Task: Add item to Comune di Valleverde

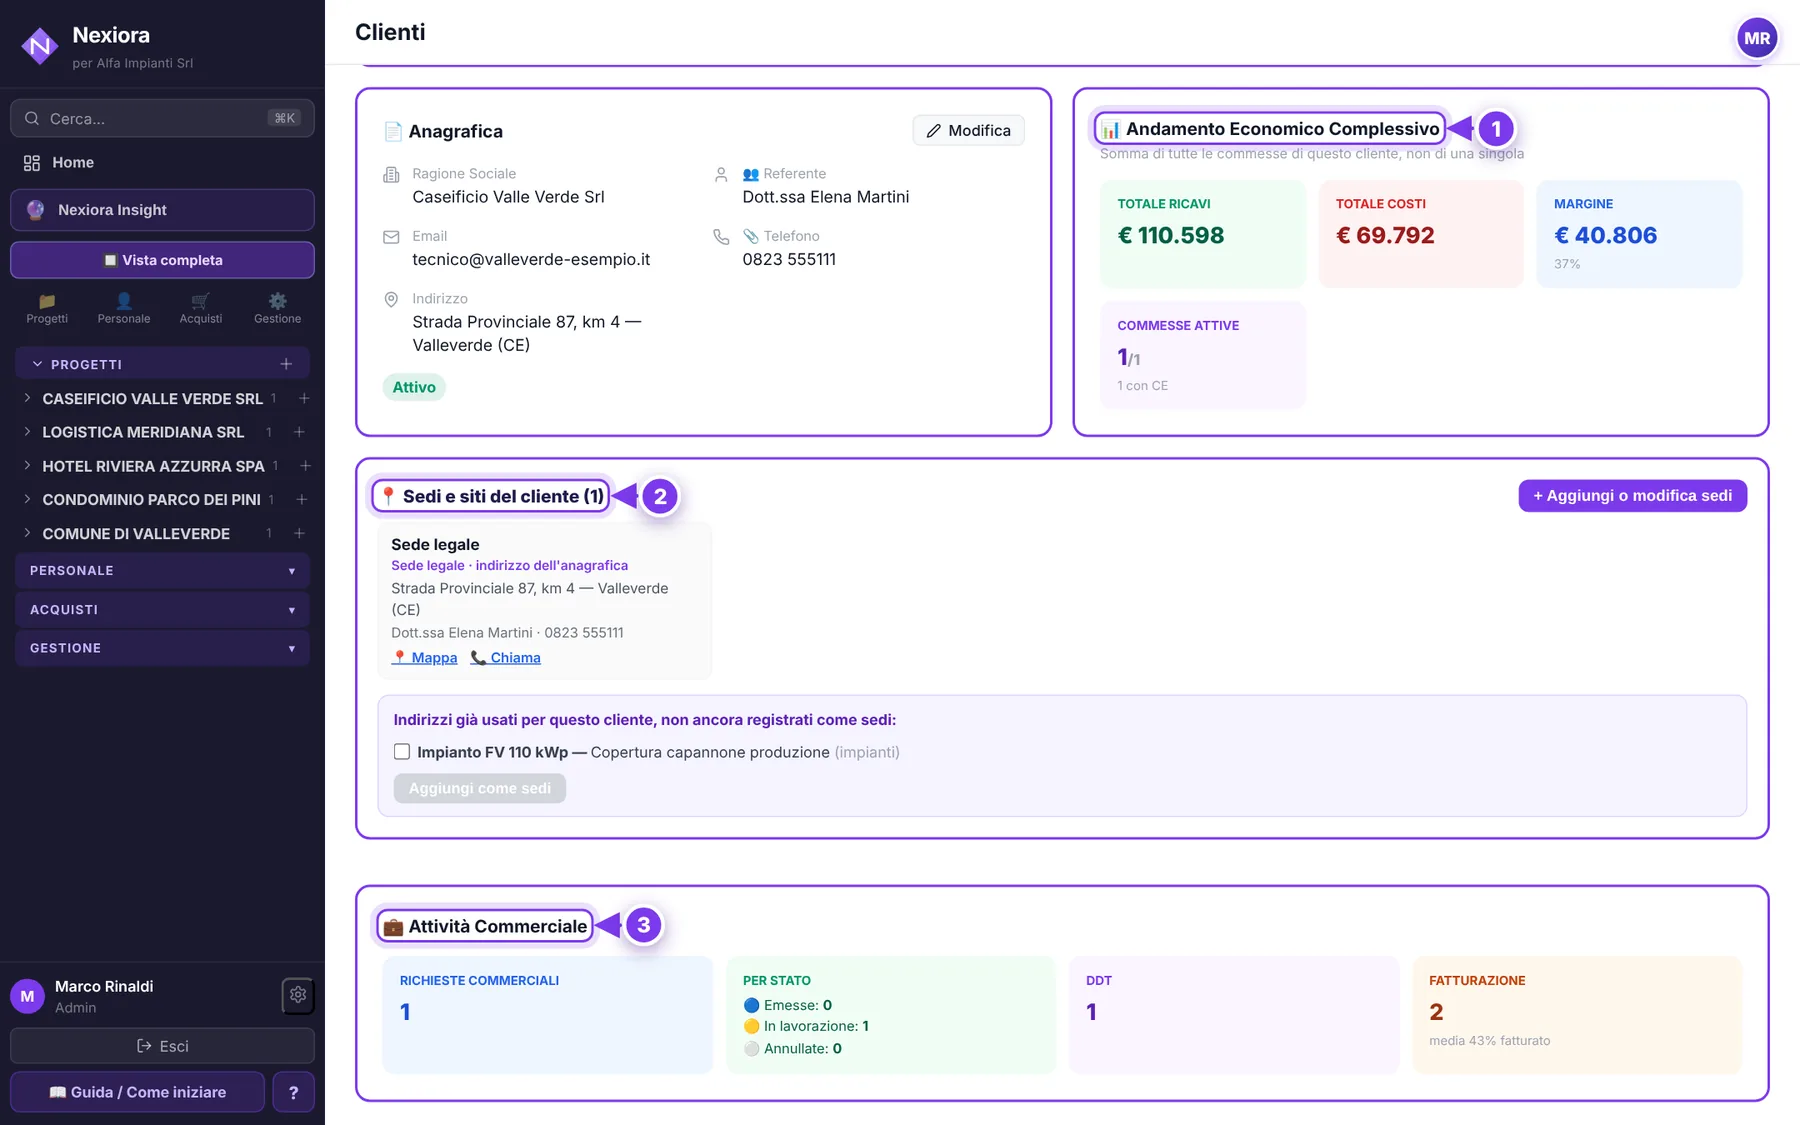Action: click(x=299, y=533)
